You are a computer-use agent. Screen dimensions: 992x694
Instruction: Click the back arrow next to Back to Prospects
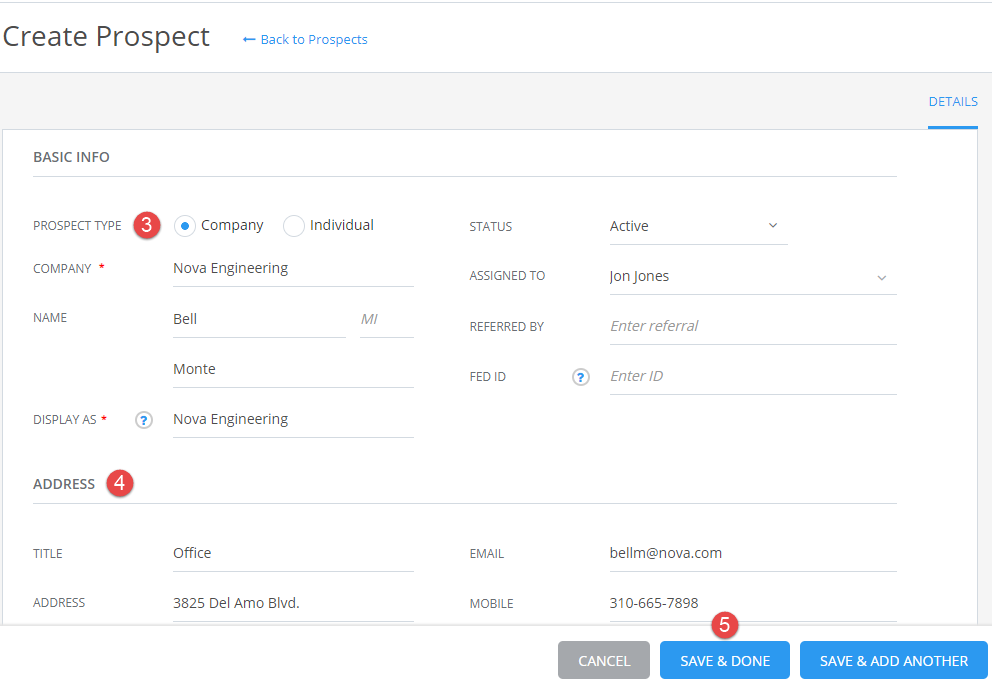249,40
